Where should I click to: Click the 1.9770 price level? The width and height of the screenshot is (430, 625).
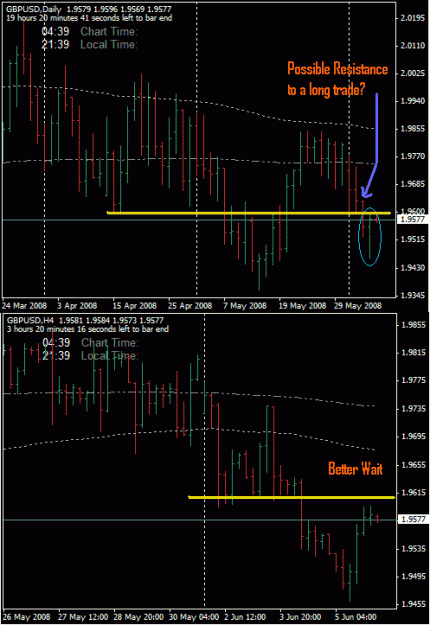tap(412, 156)
